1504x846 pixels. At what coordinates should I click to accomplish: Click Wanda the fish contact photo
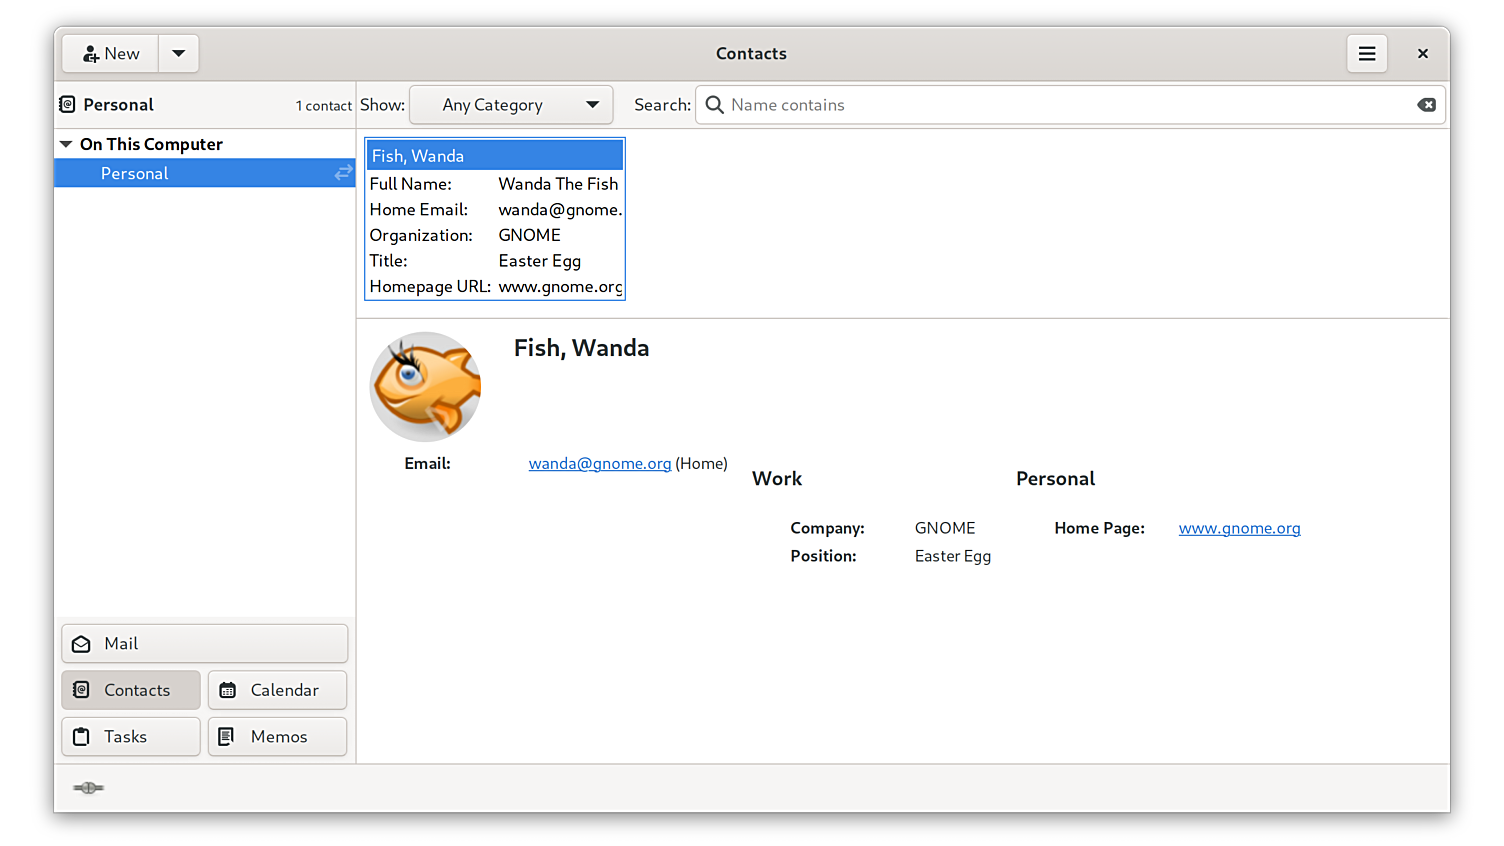coord(425,387)
